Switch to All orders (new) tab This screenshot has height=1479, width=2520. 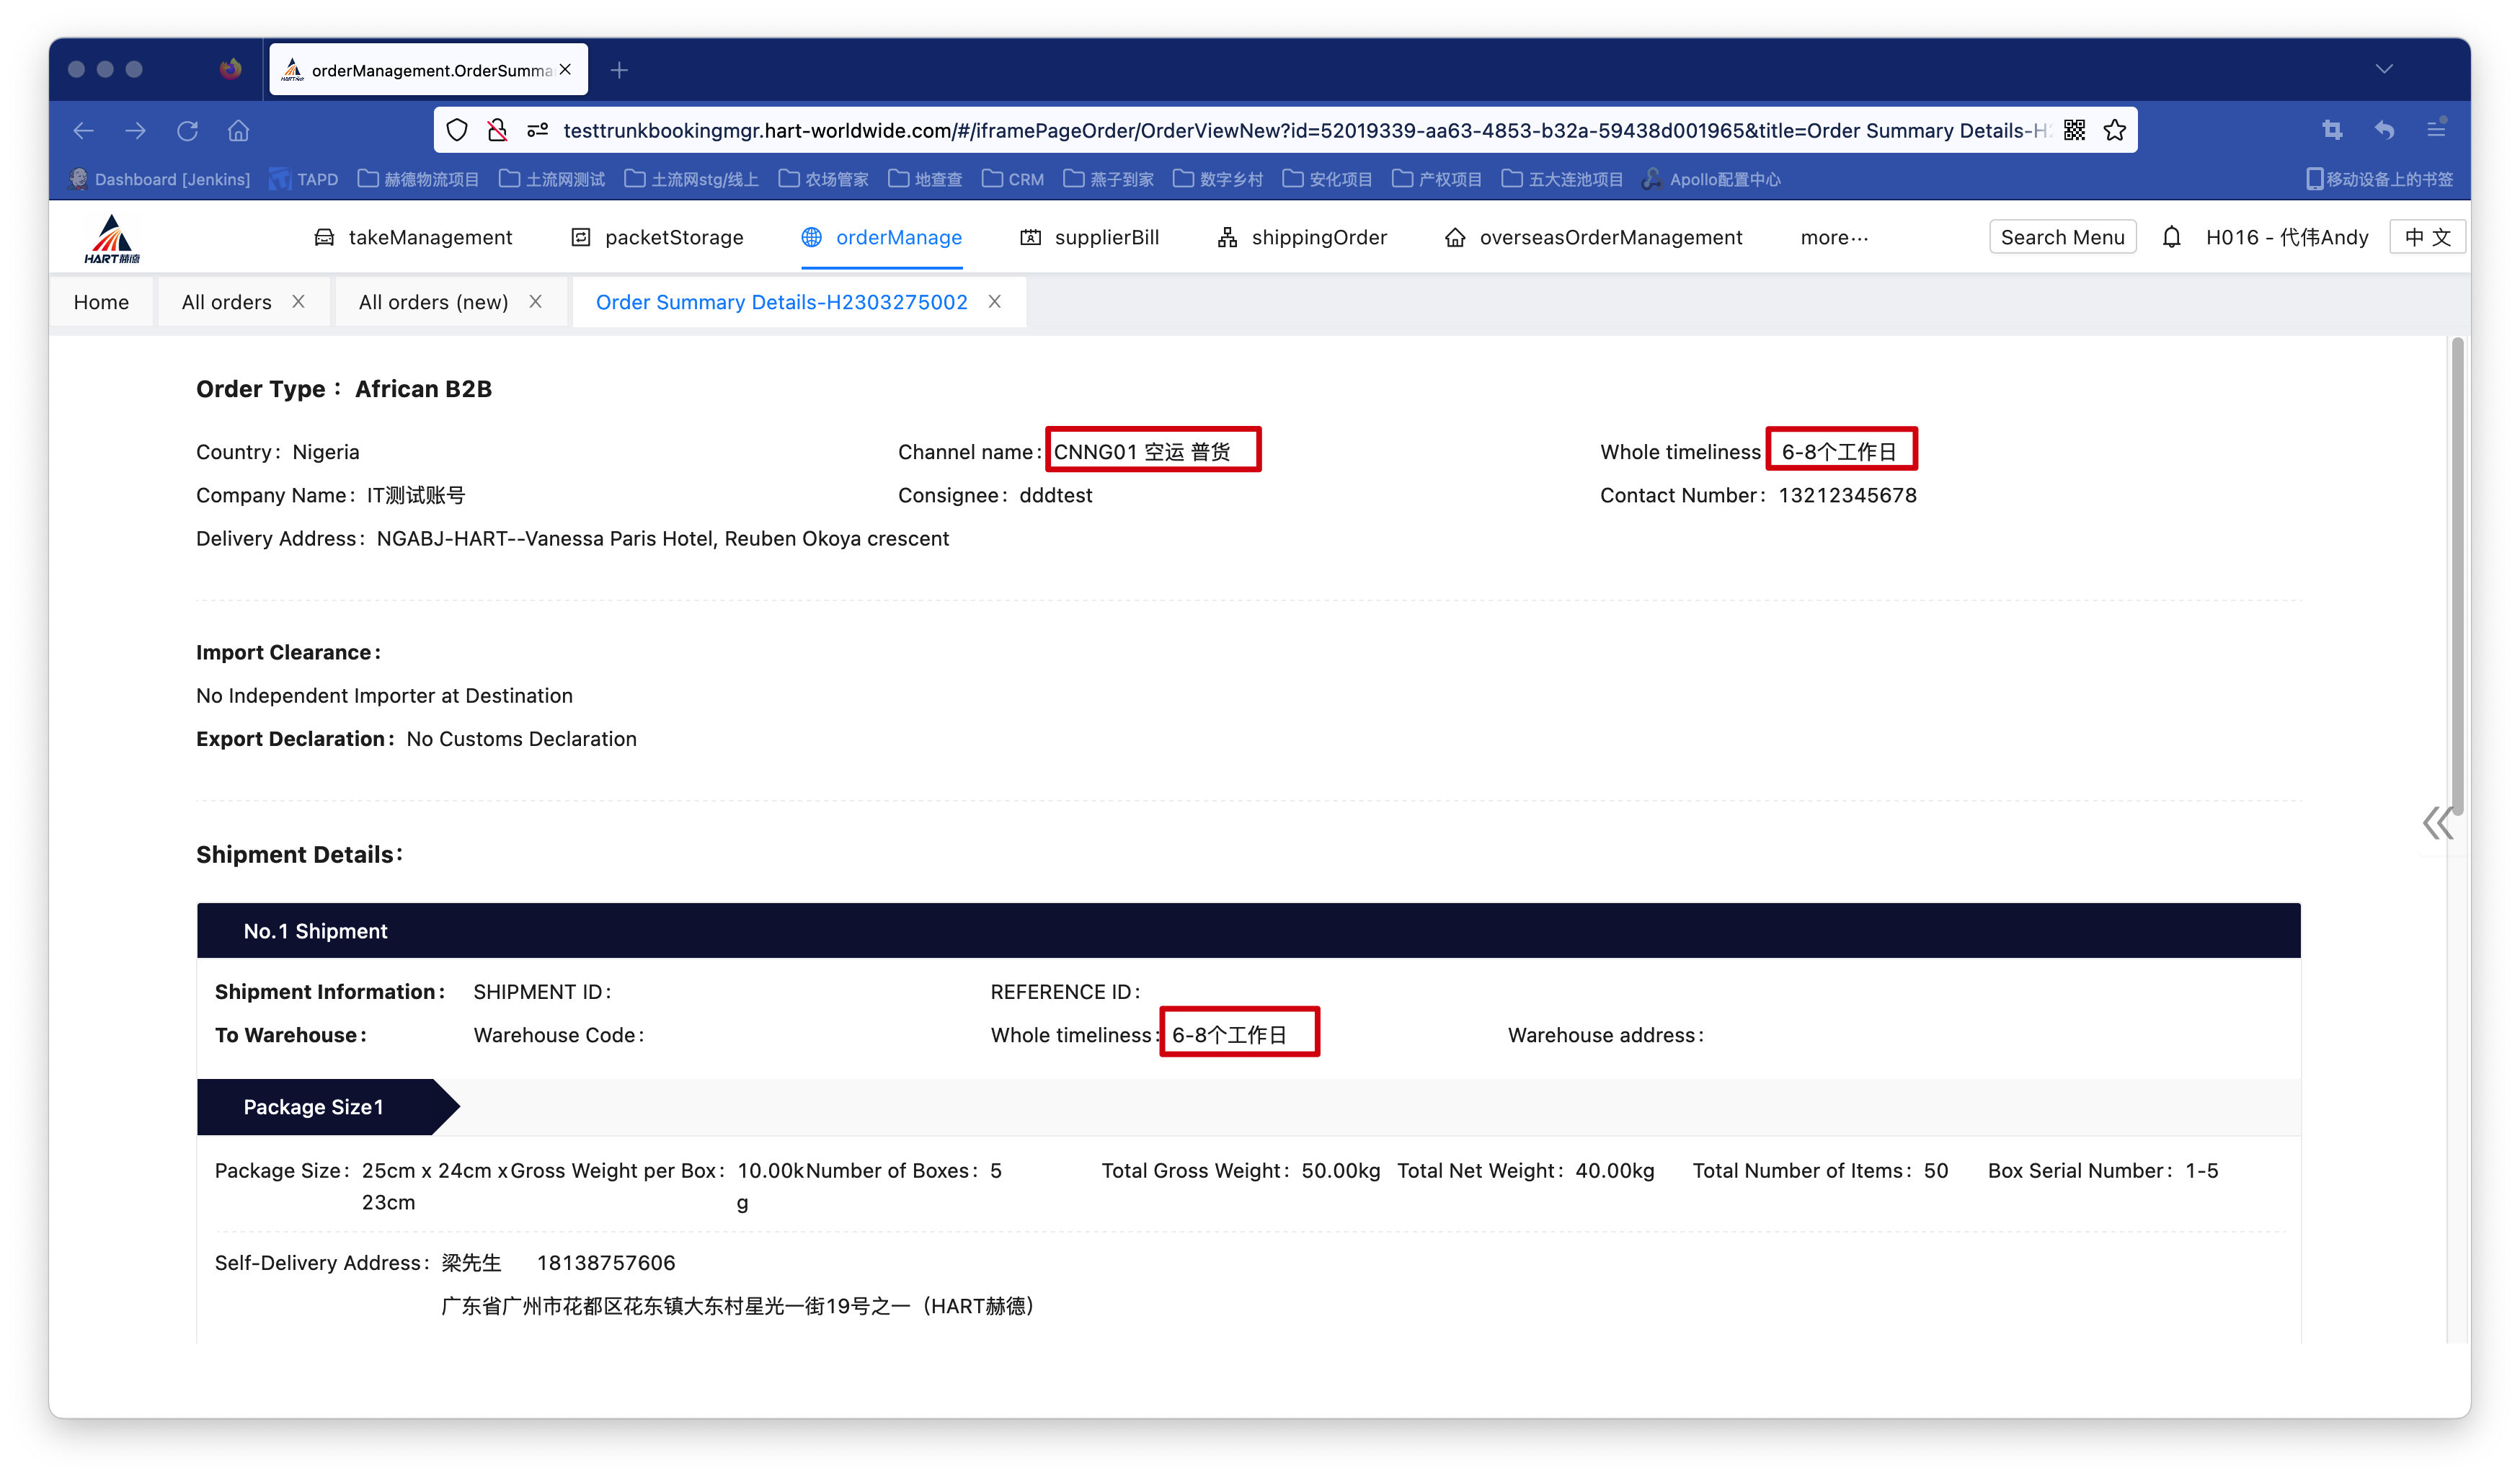point(433,302)
